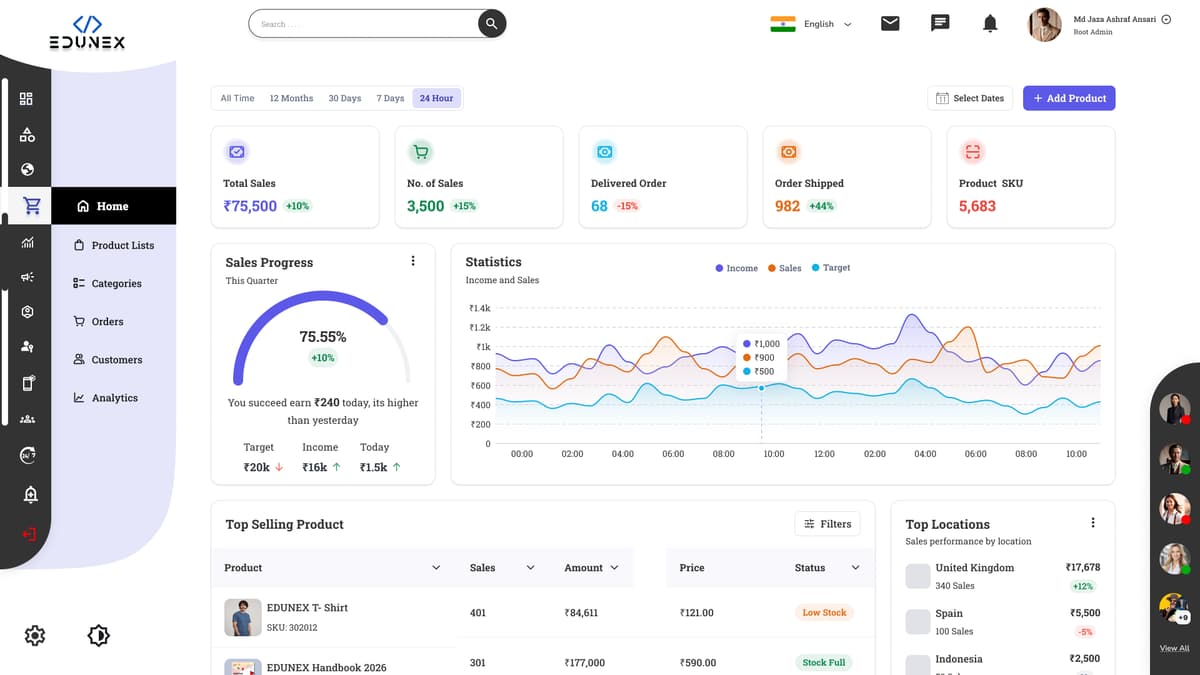Click the red logout icon in sidebar
The image size is (1200, 675).
(28, 534)
